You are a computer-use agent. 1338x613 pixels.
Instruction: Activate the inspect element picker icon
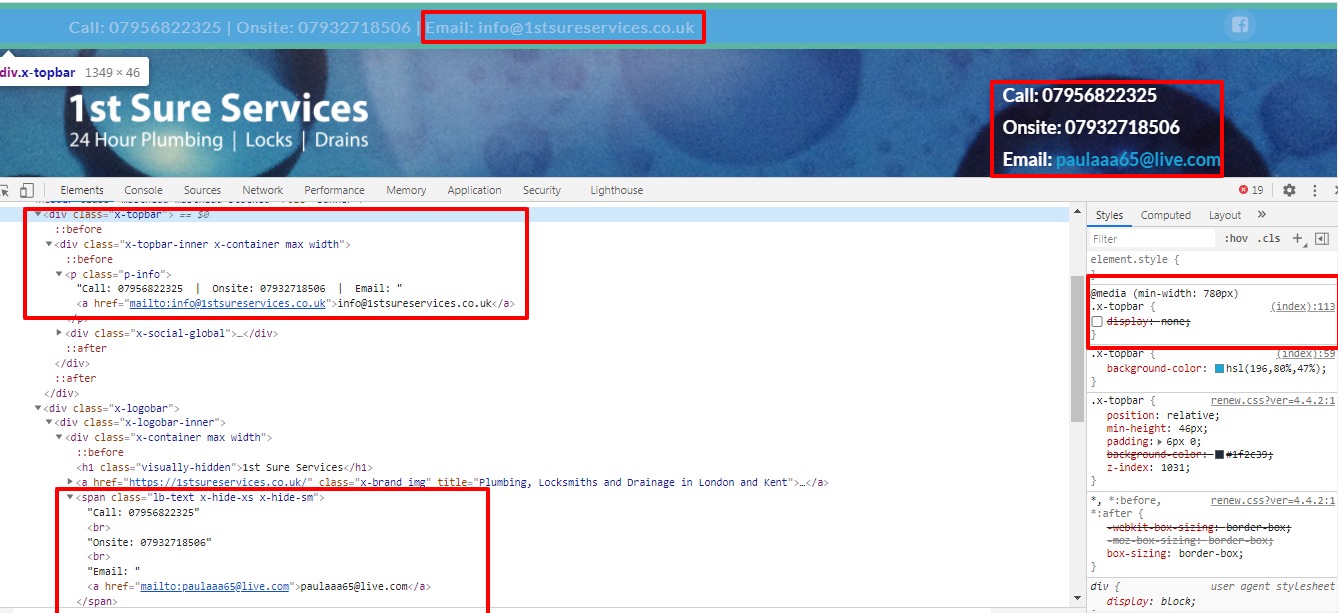pyautogui.click(x=5, y=190)
